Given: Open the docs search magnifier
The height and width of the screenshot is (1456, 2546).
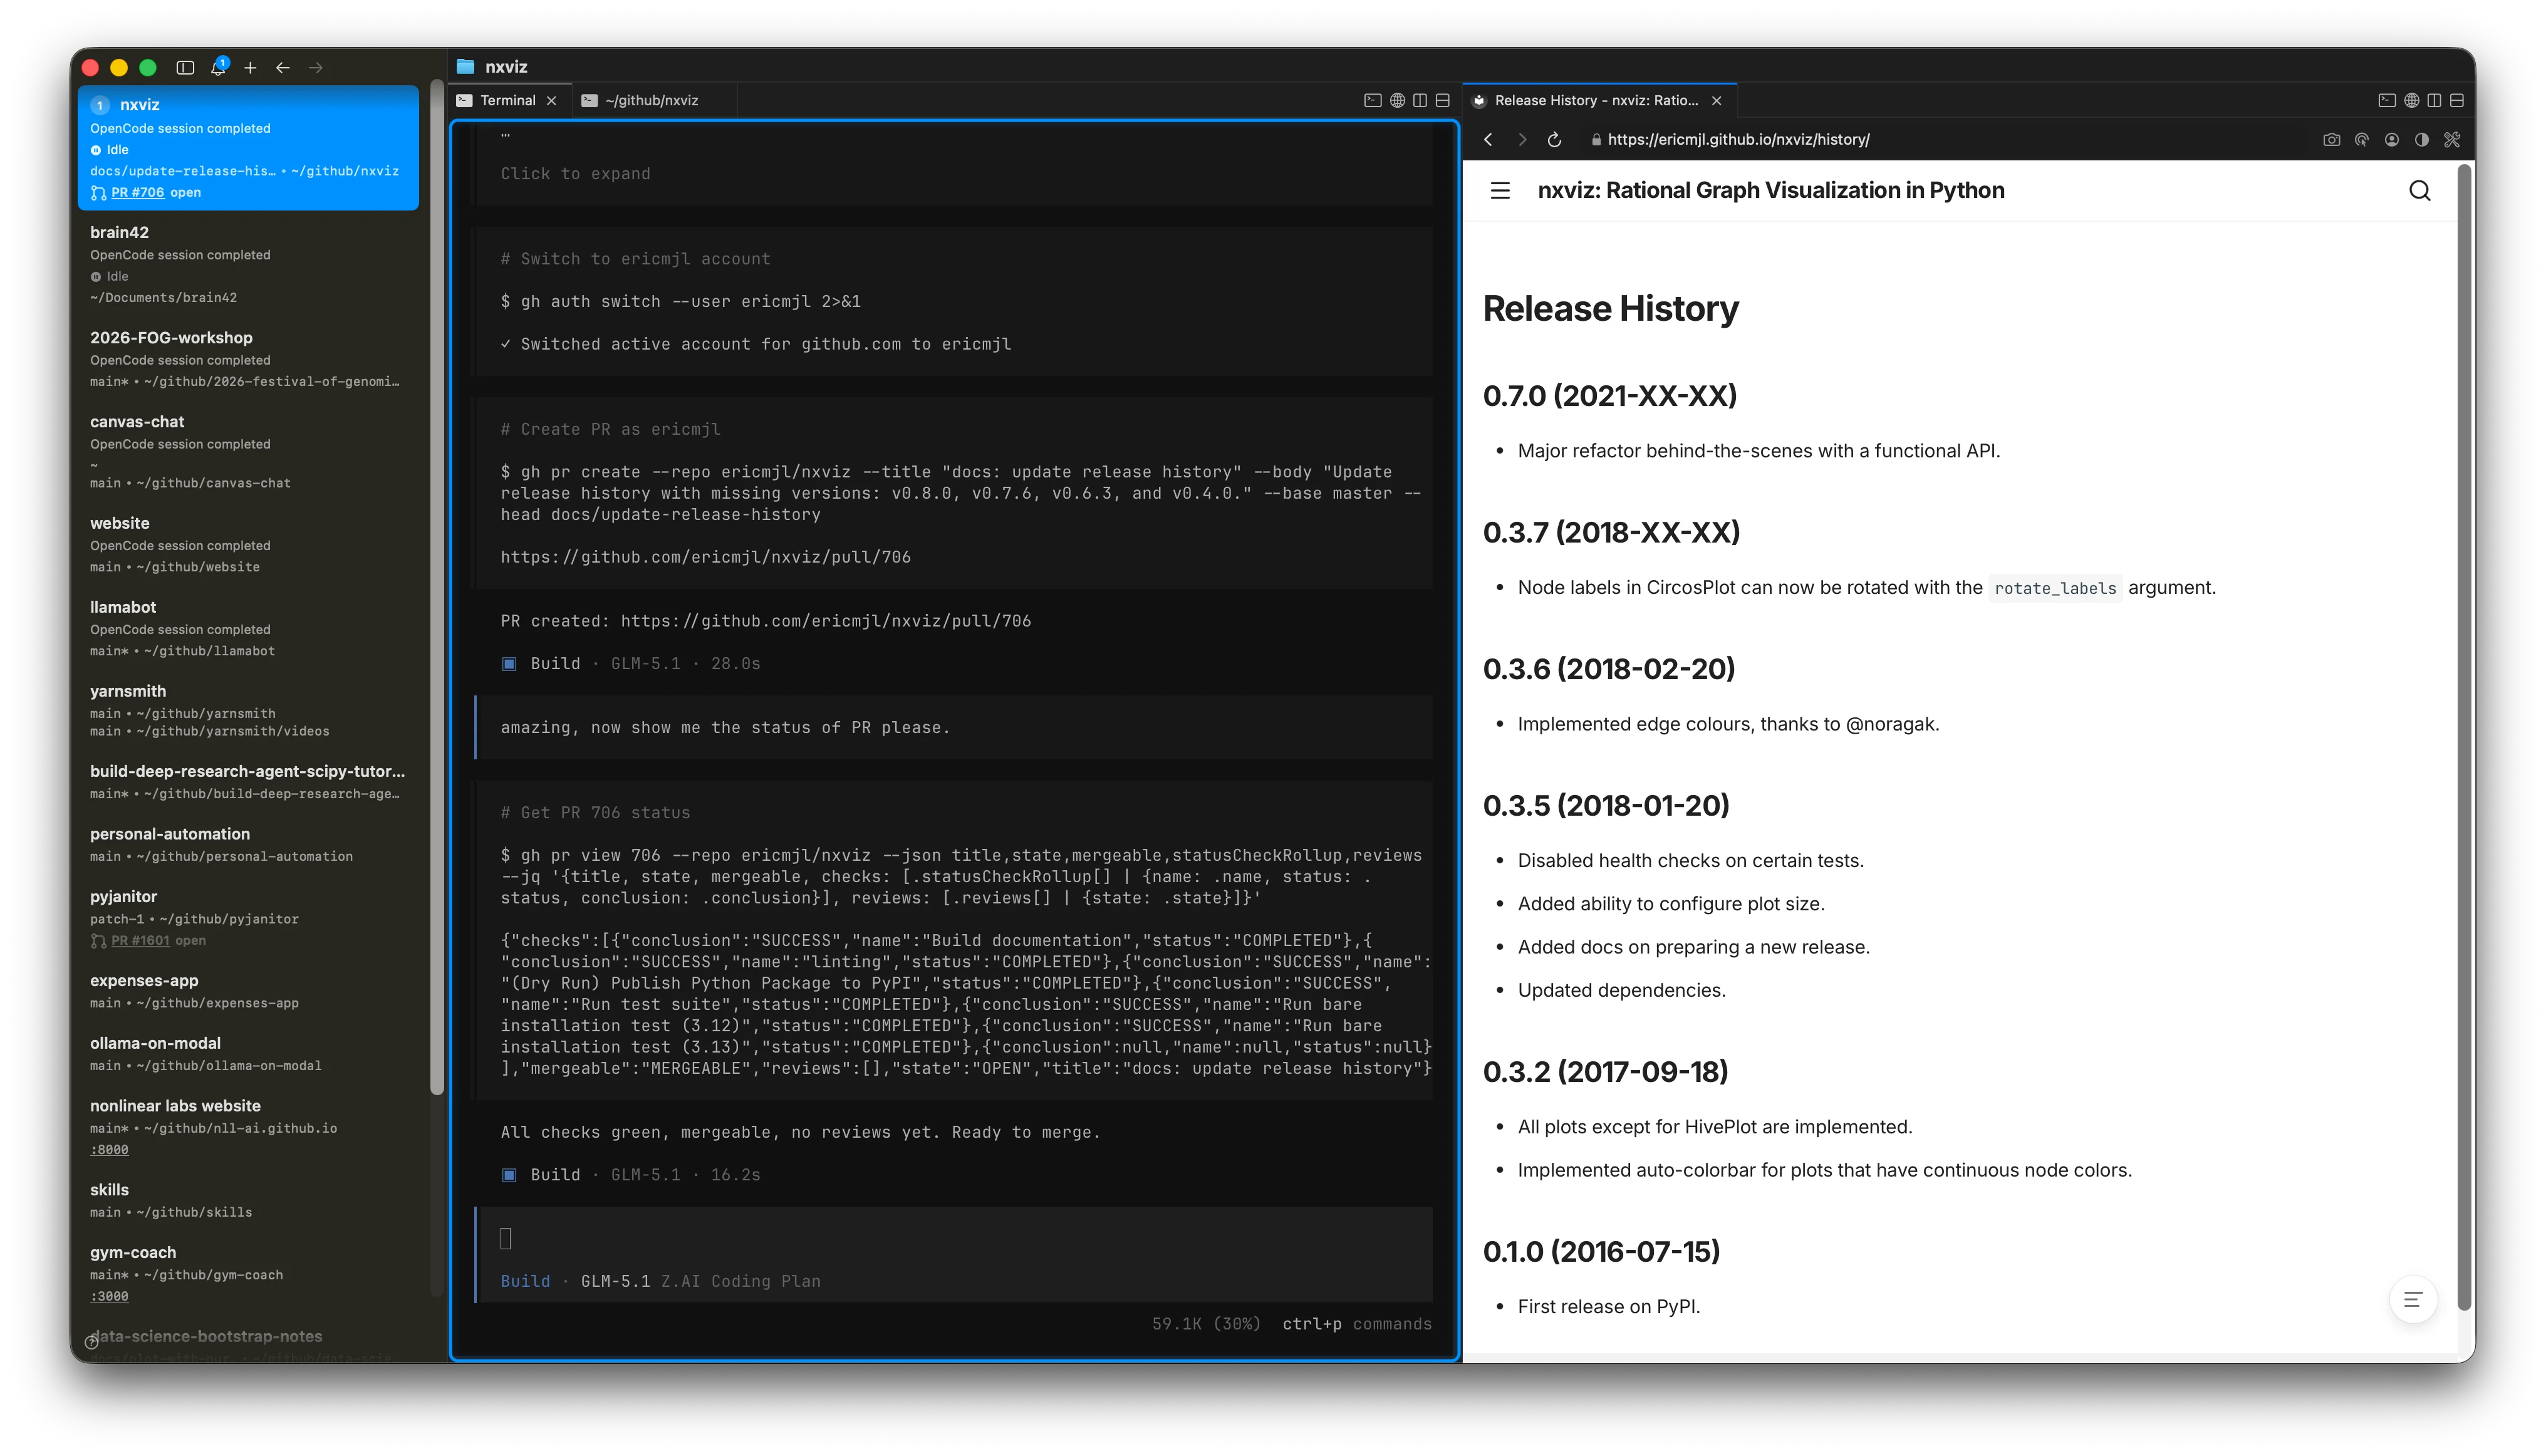Looking at the screenshot, I should click(2420, 191).
